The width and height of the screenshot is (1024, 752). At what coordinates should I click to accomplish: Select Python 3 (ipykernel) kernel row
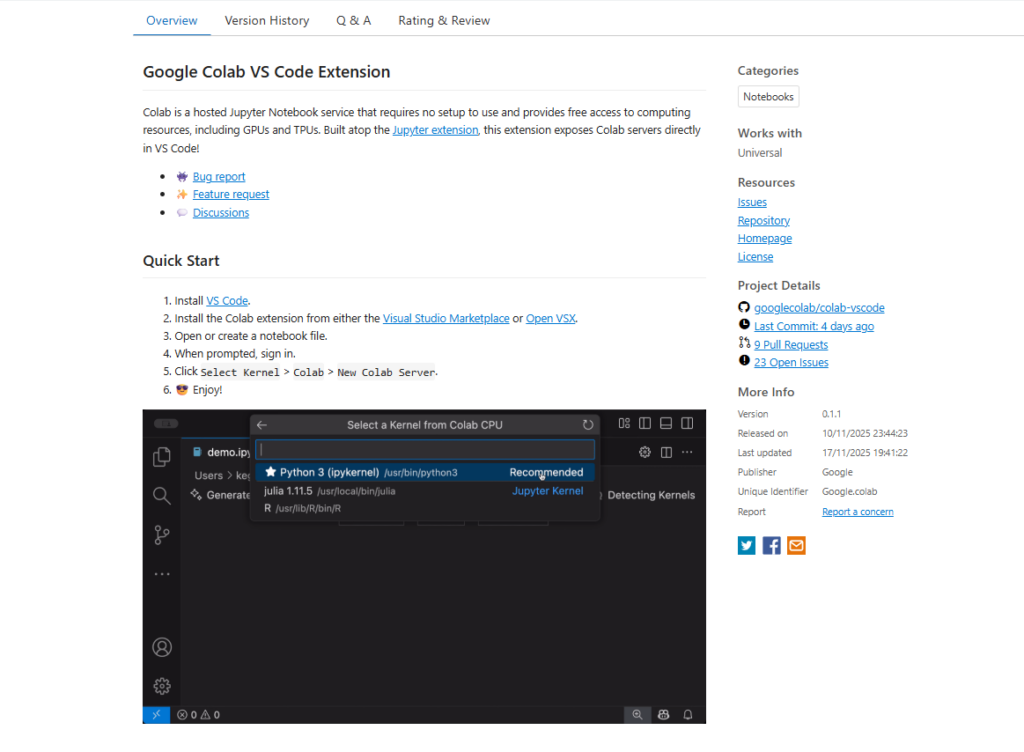425,472
